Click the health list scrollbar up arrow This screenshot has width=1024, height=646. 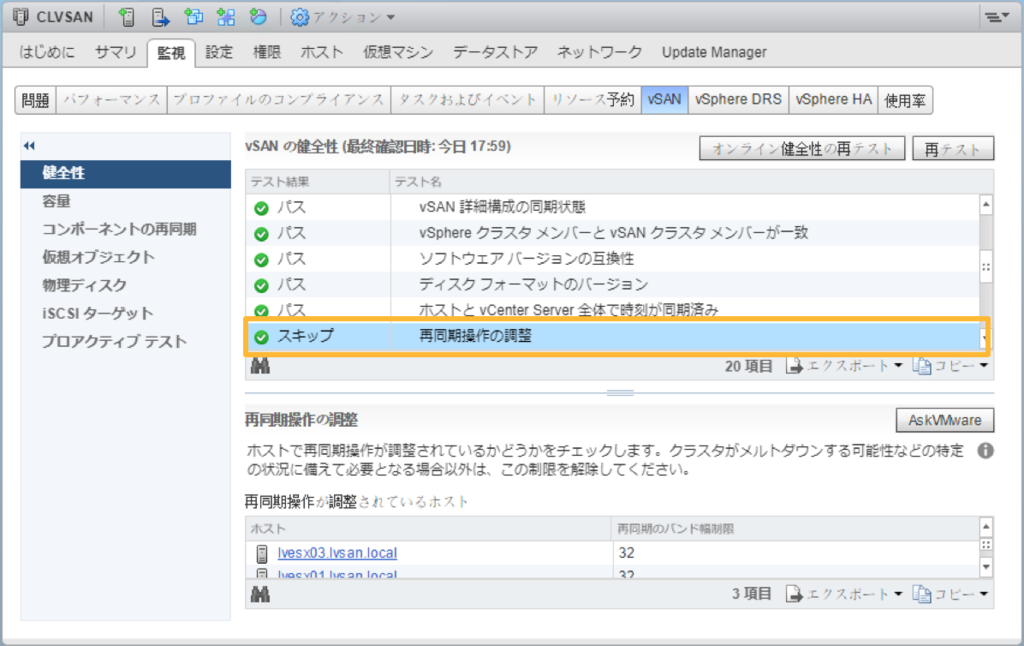click(986, 205)
